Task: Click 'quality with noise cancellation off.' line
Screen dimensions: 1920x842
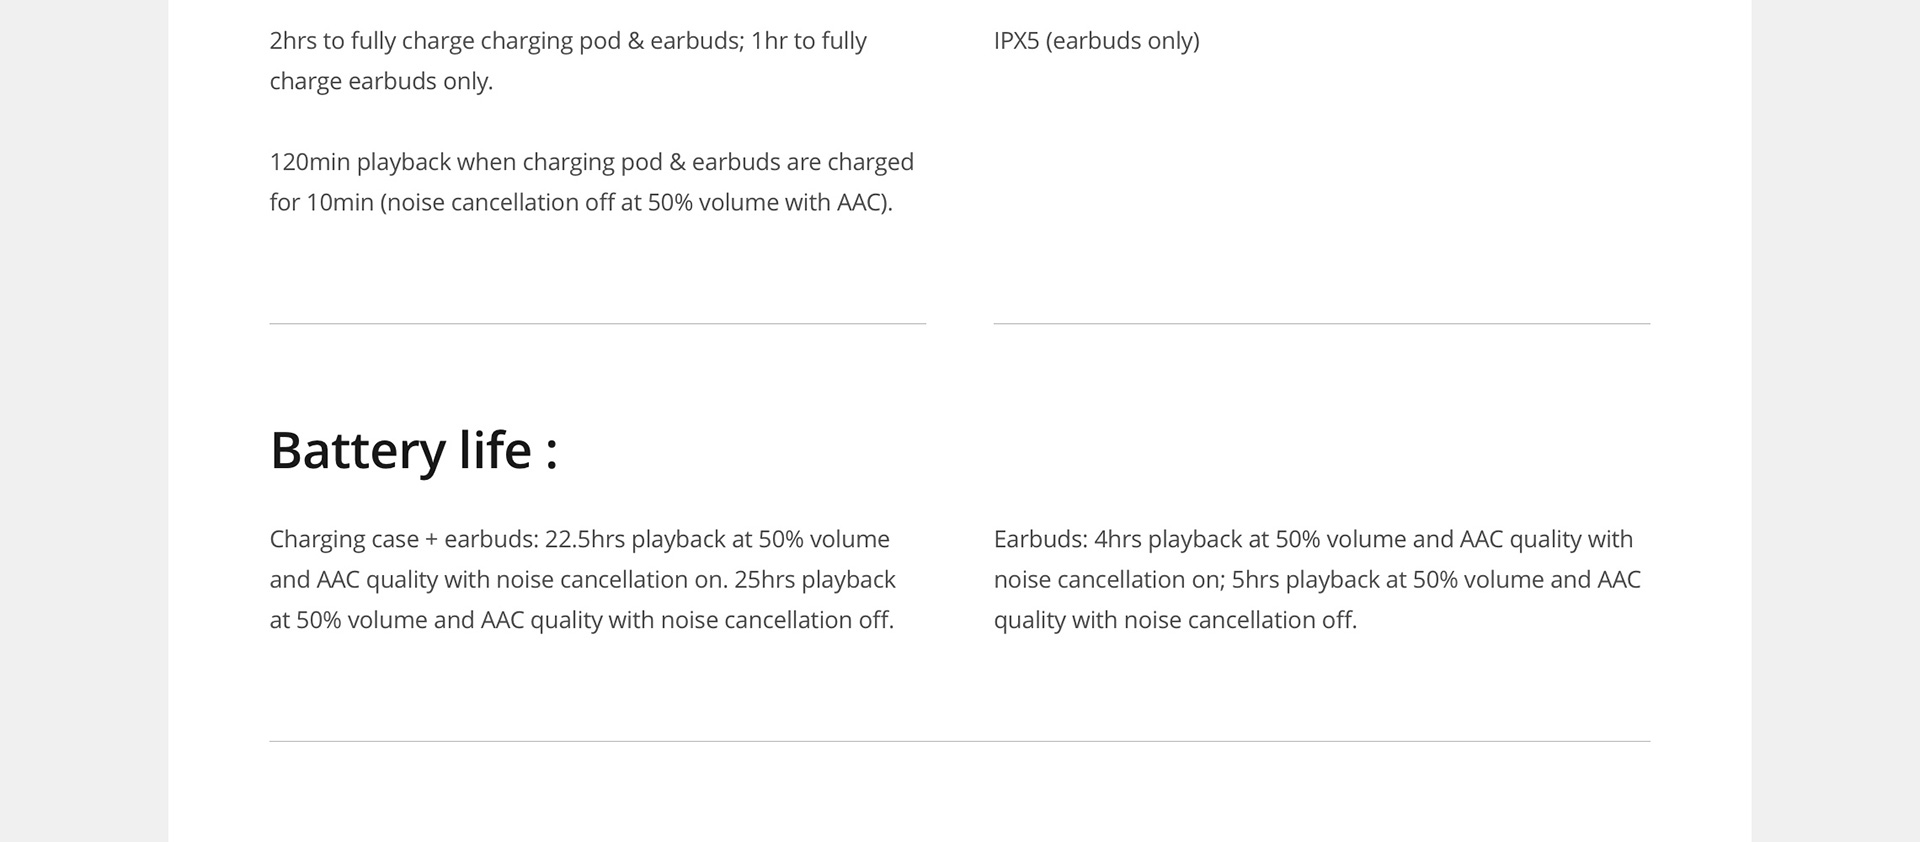Action: click(1175, 620)
